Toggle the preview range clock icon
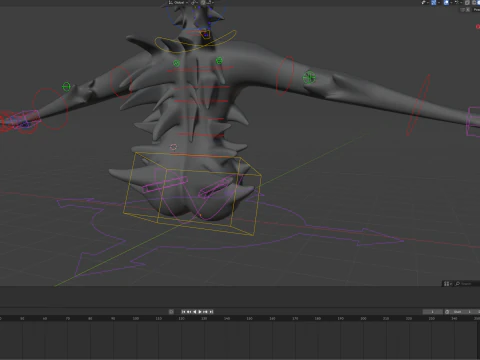This screenshot has height=360, width=480. point(447,312)
